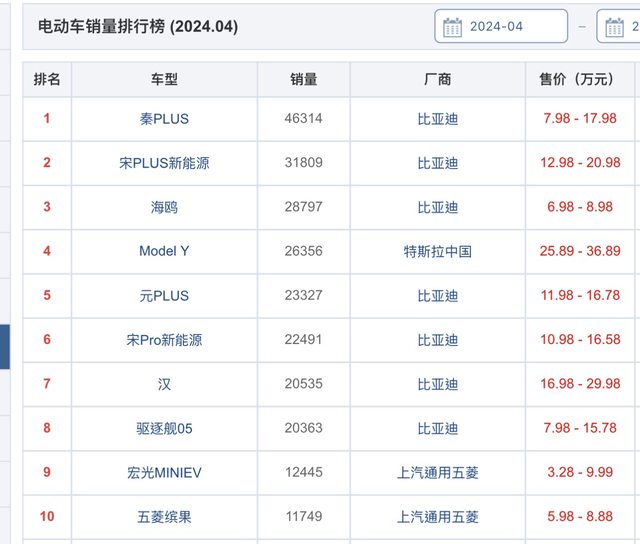640x544 pixels.
Task: Click 上汽通用五菱 manufacturer for 五菱缤果
Action: point(437,516)
